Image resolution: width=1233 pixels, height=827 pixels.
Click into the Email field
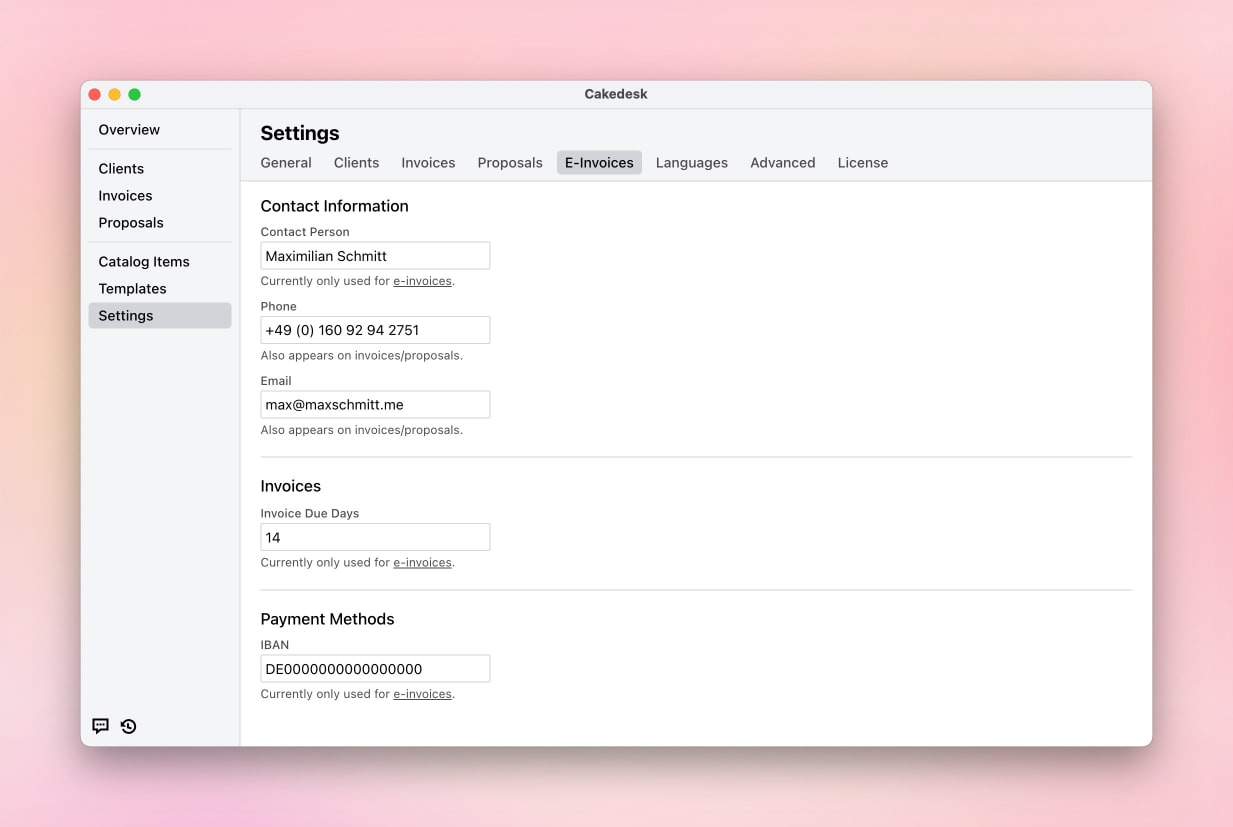375,405
